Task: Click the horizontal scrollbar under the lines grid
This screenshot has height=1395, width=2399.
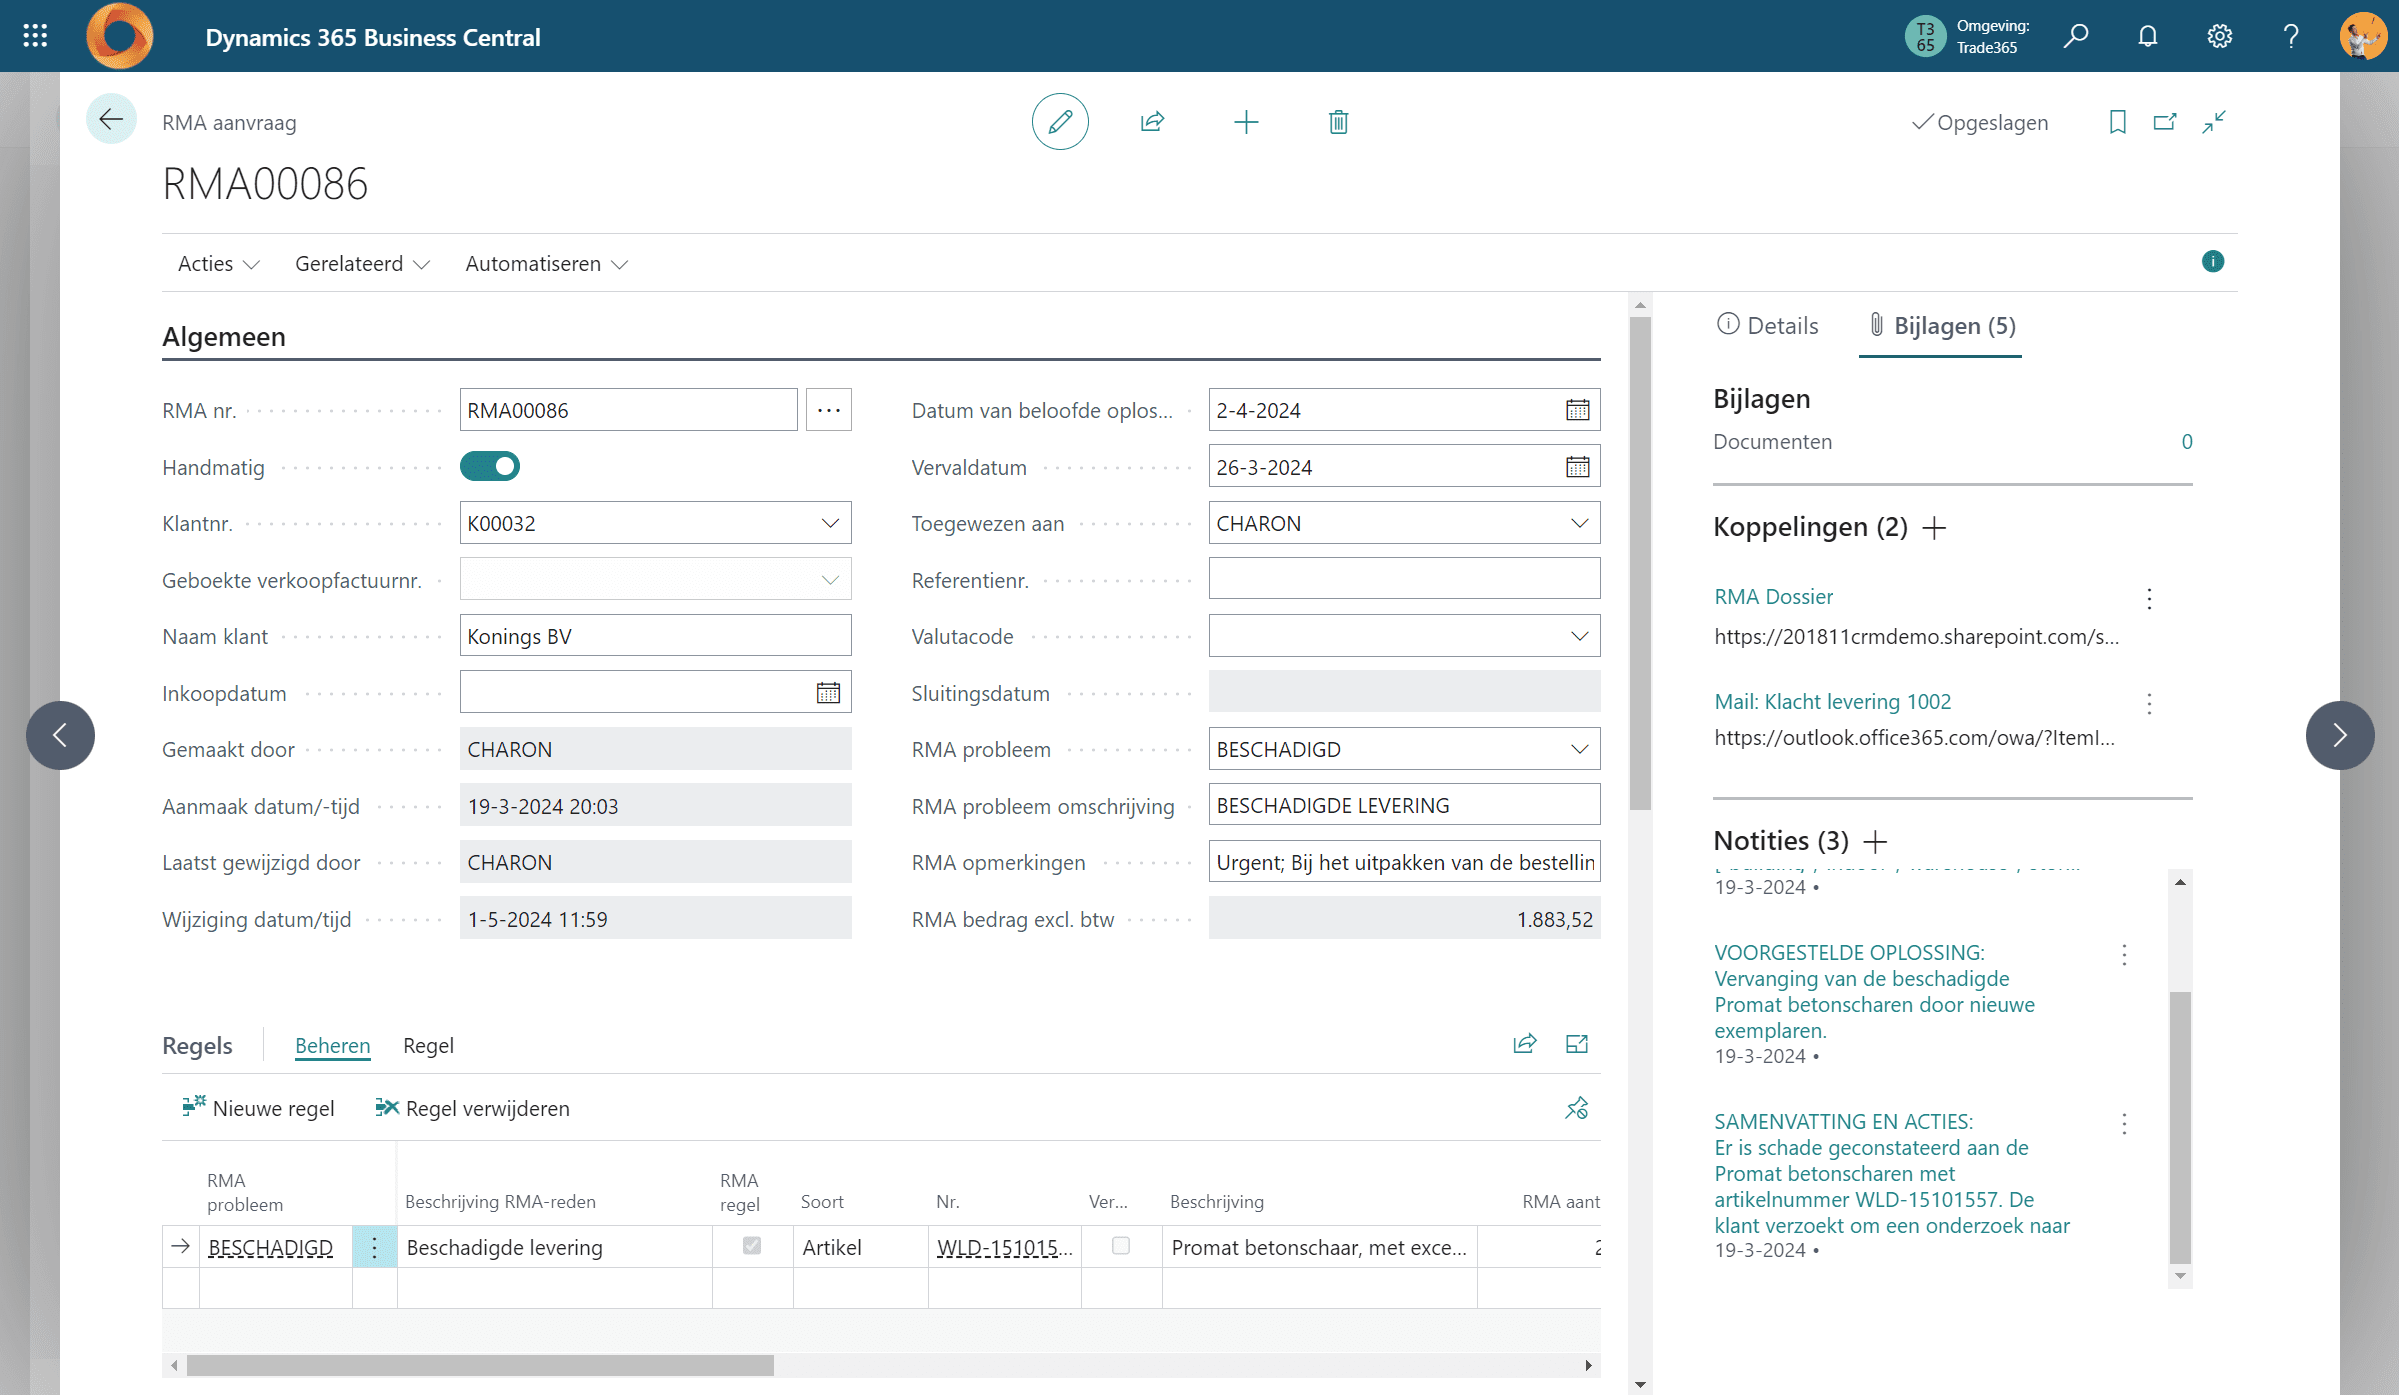Action: 480,1365
